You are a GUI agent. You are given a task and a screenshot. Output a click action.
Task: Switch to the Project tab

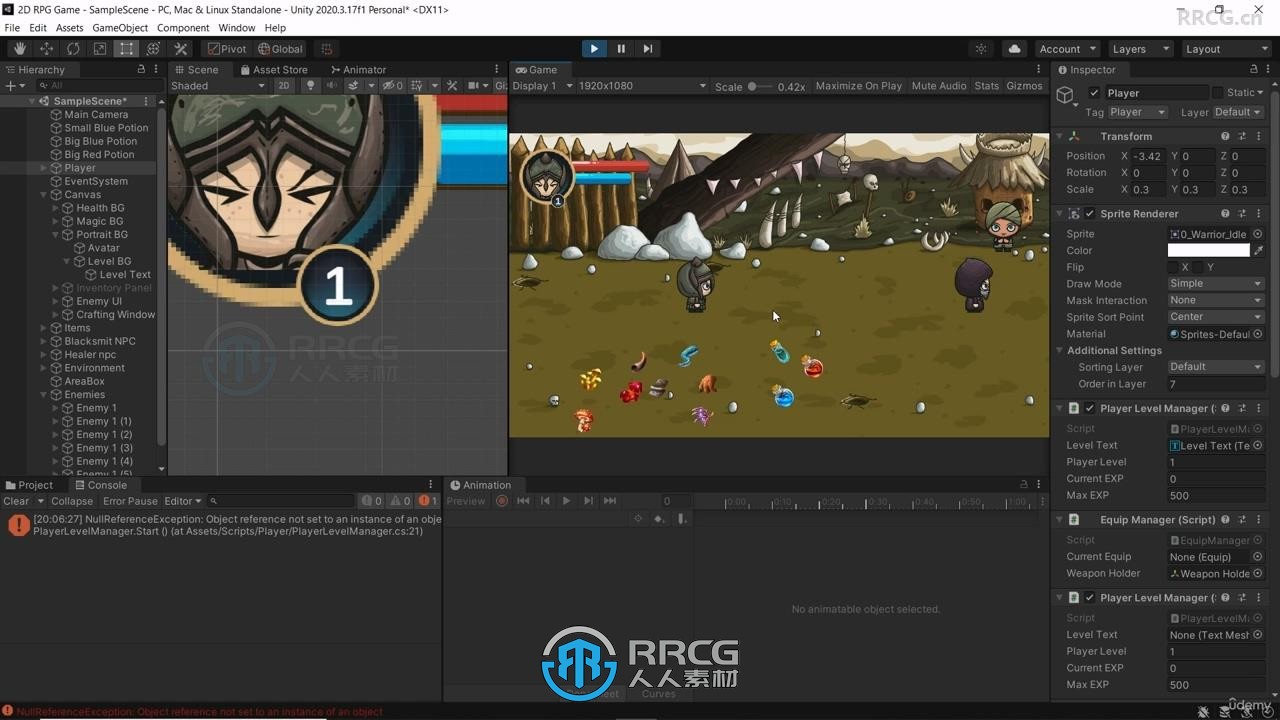(x=29, y=485)
